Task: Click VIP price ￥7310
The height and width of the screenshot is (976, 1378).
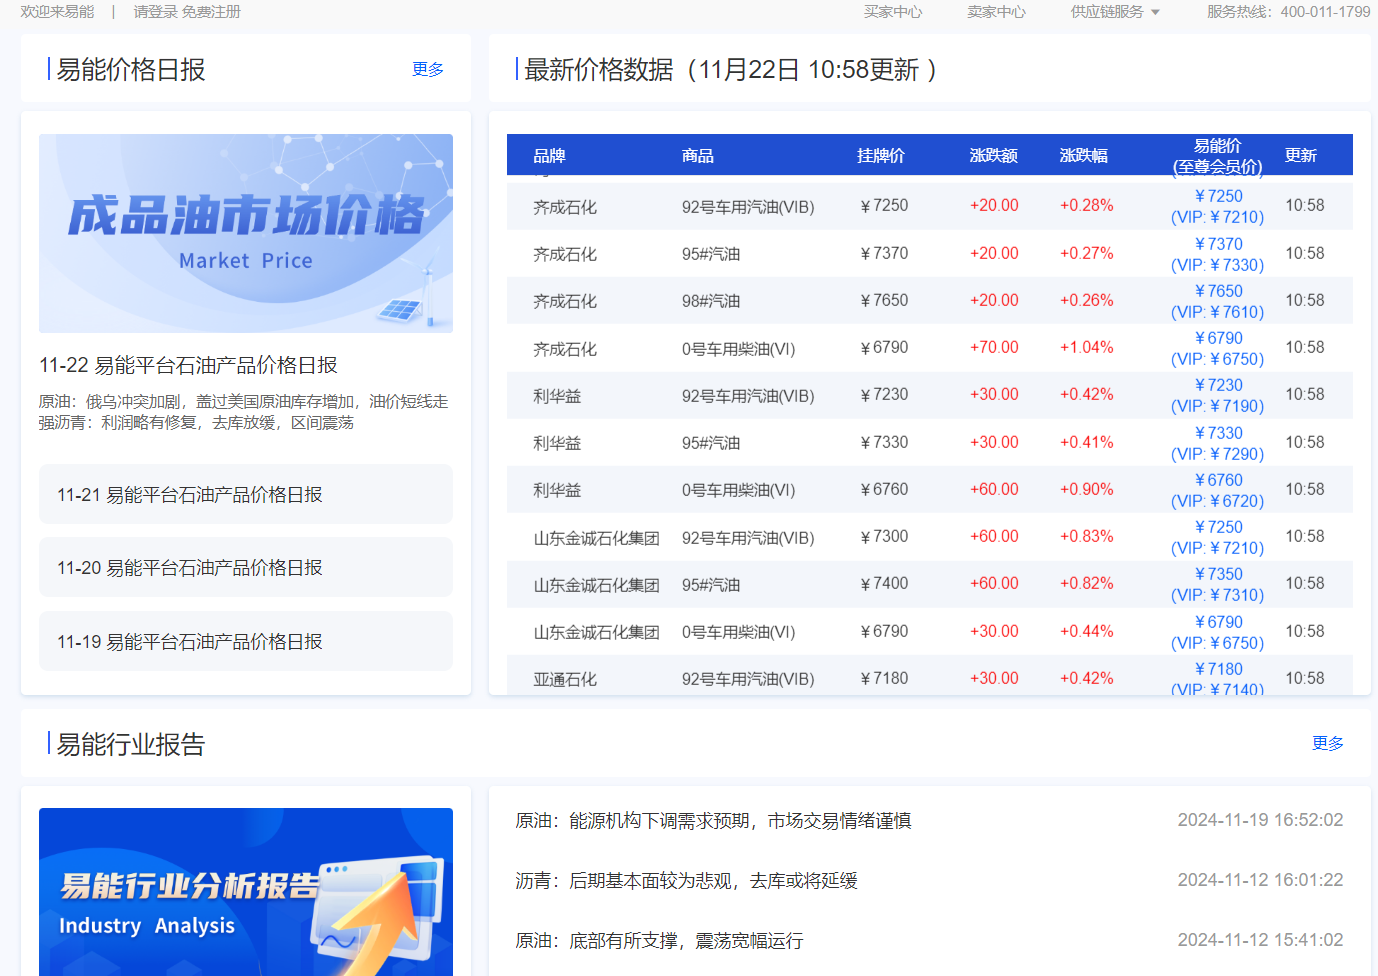Action: 1217,595
